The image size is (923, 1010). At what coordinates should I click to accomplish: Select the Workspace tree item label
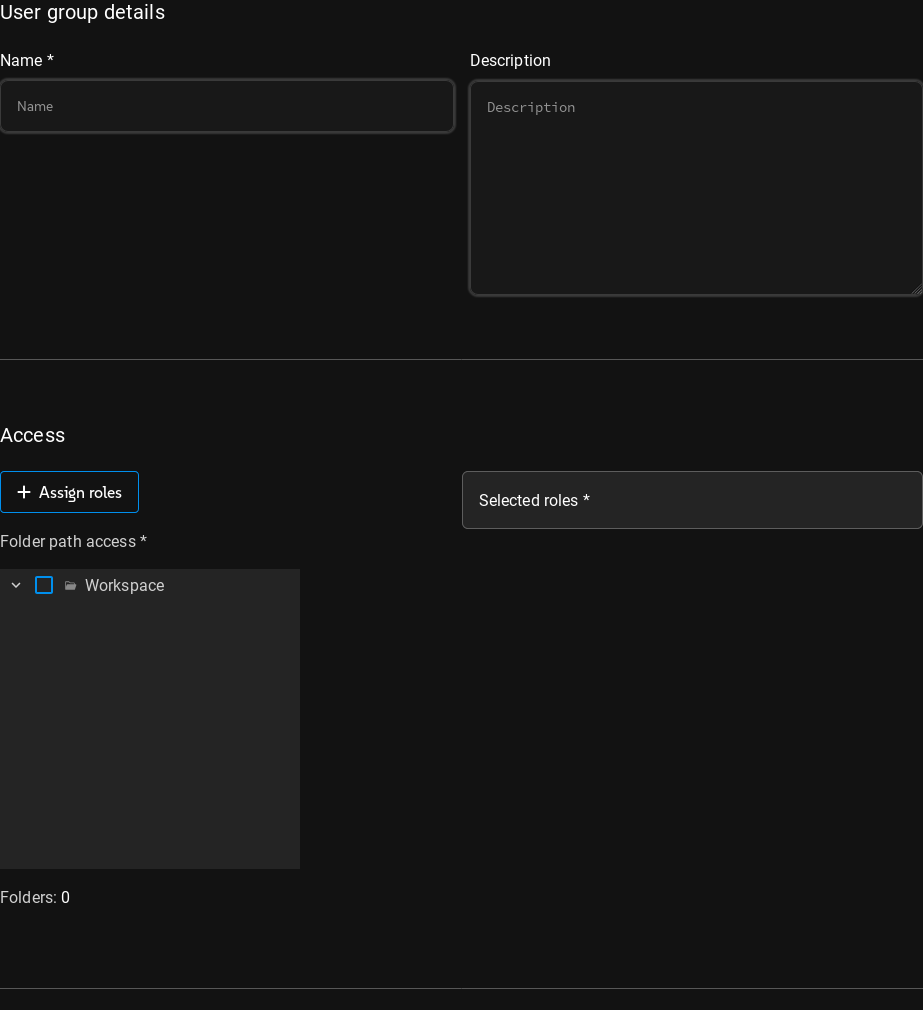click(124, 586)
